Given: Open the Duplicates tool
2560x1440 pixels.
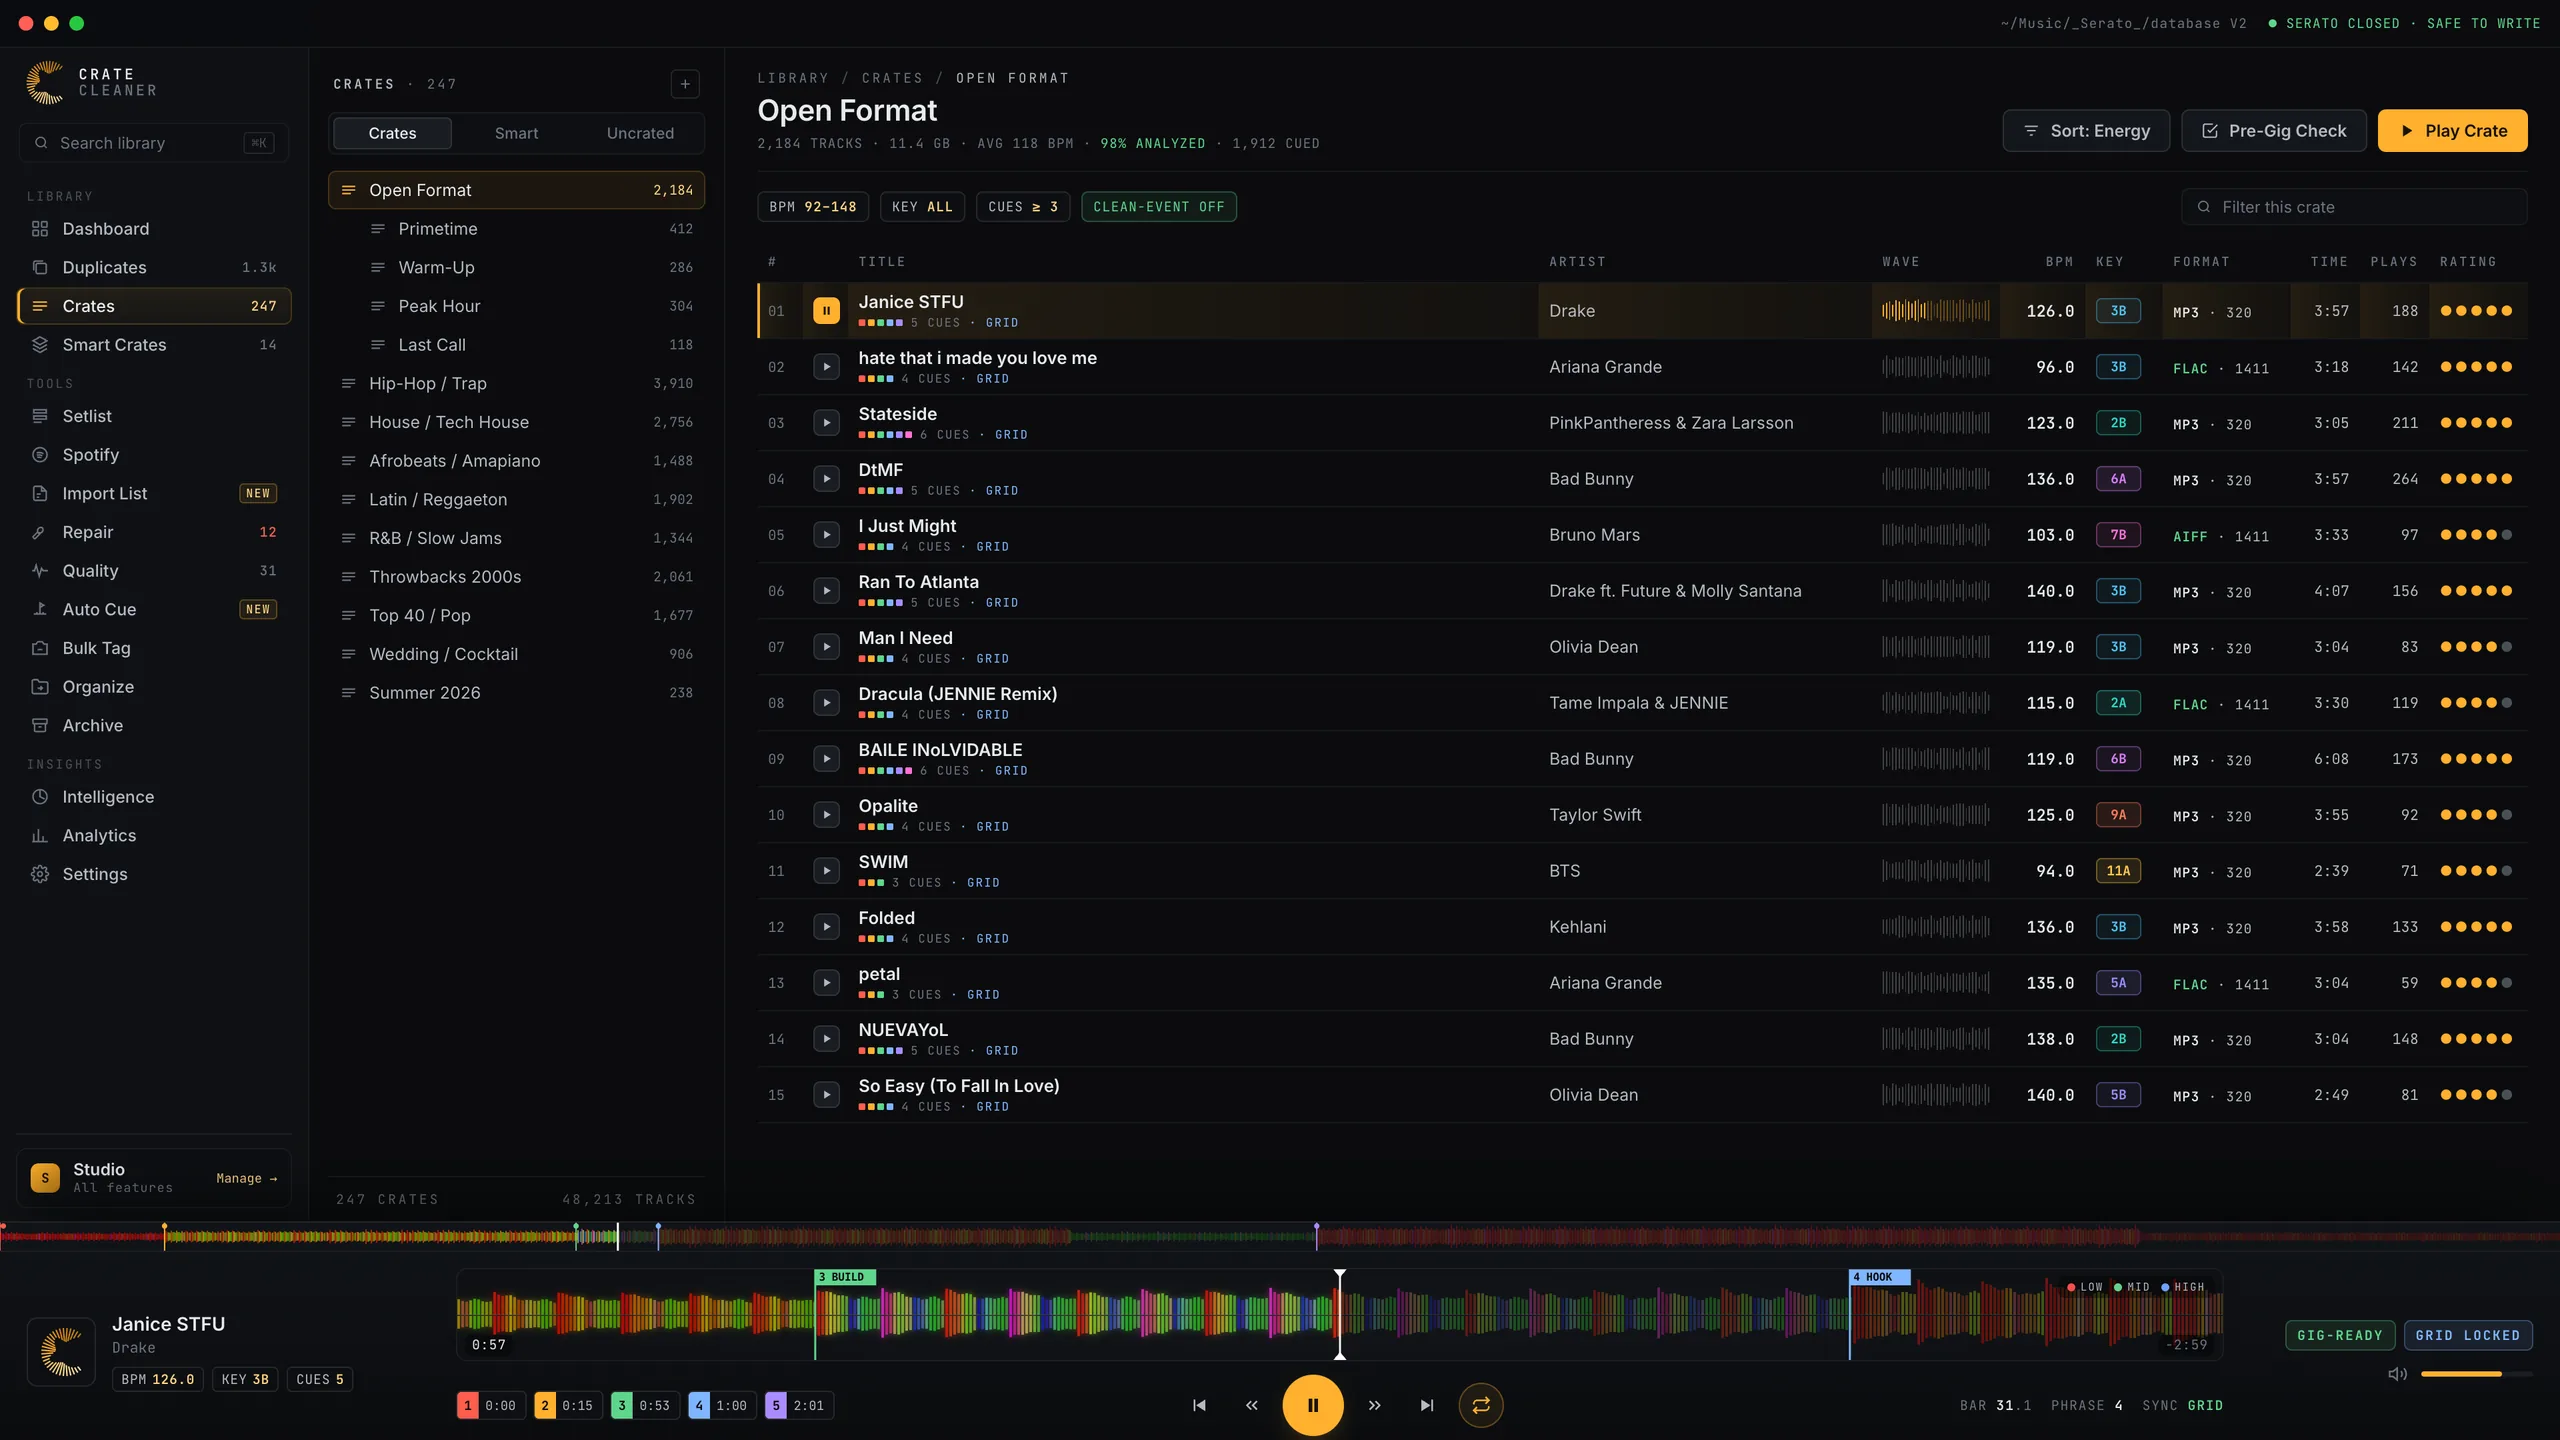Looking at the screenshot, I should 154,267.
